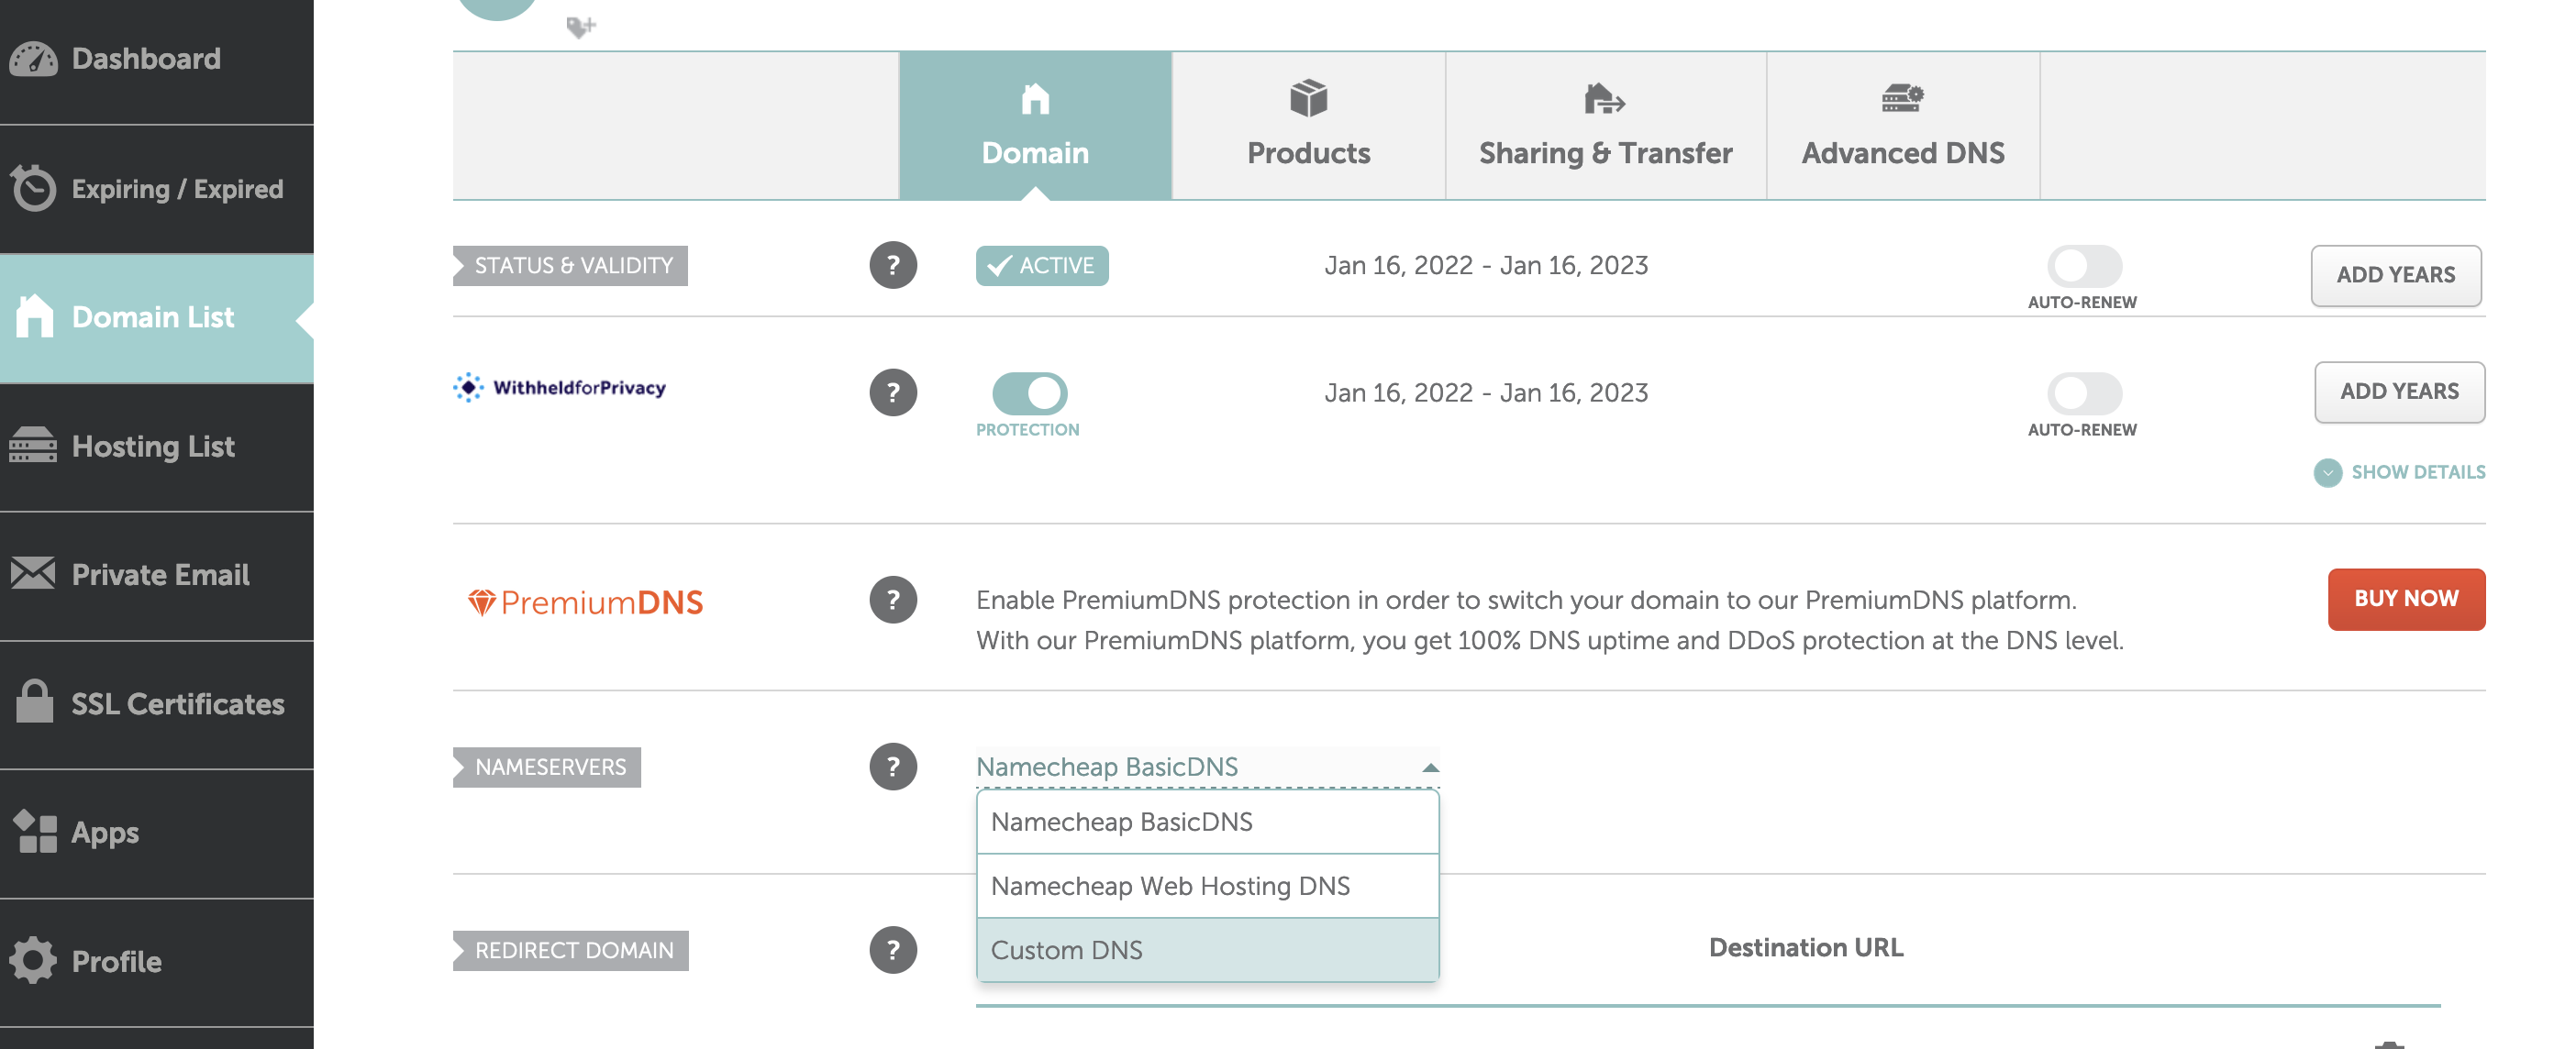2576x1049 pixels.
Task: Choose Namecheap Web Hosting DNS option
Action: click(x=1207, y=886)
